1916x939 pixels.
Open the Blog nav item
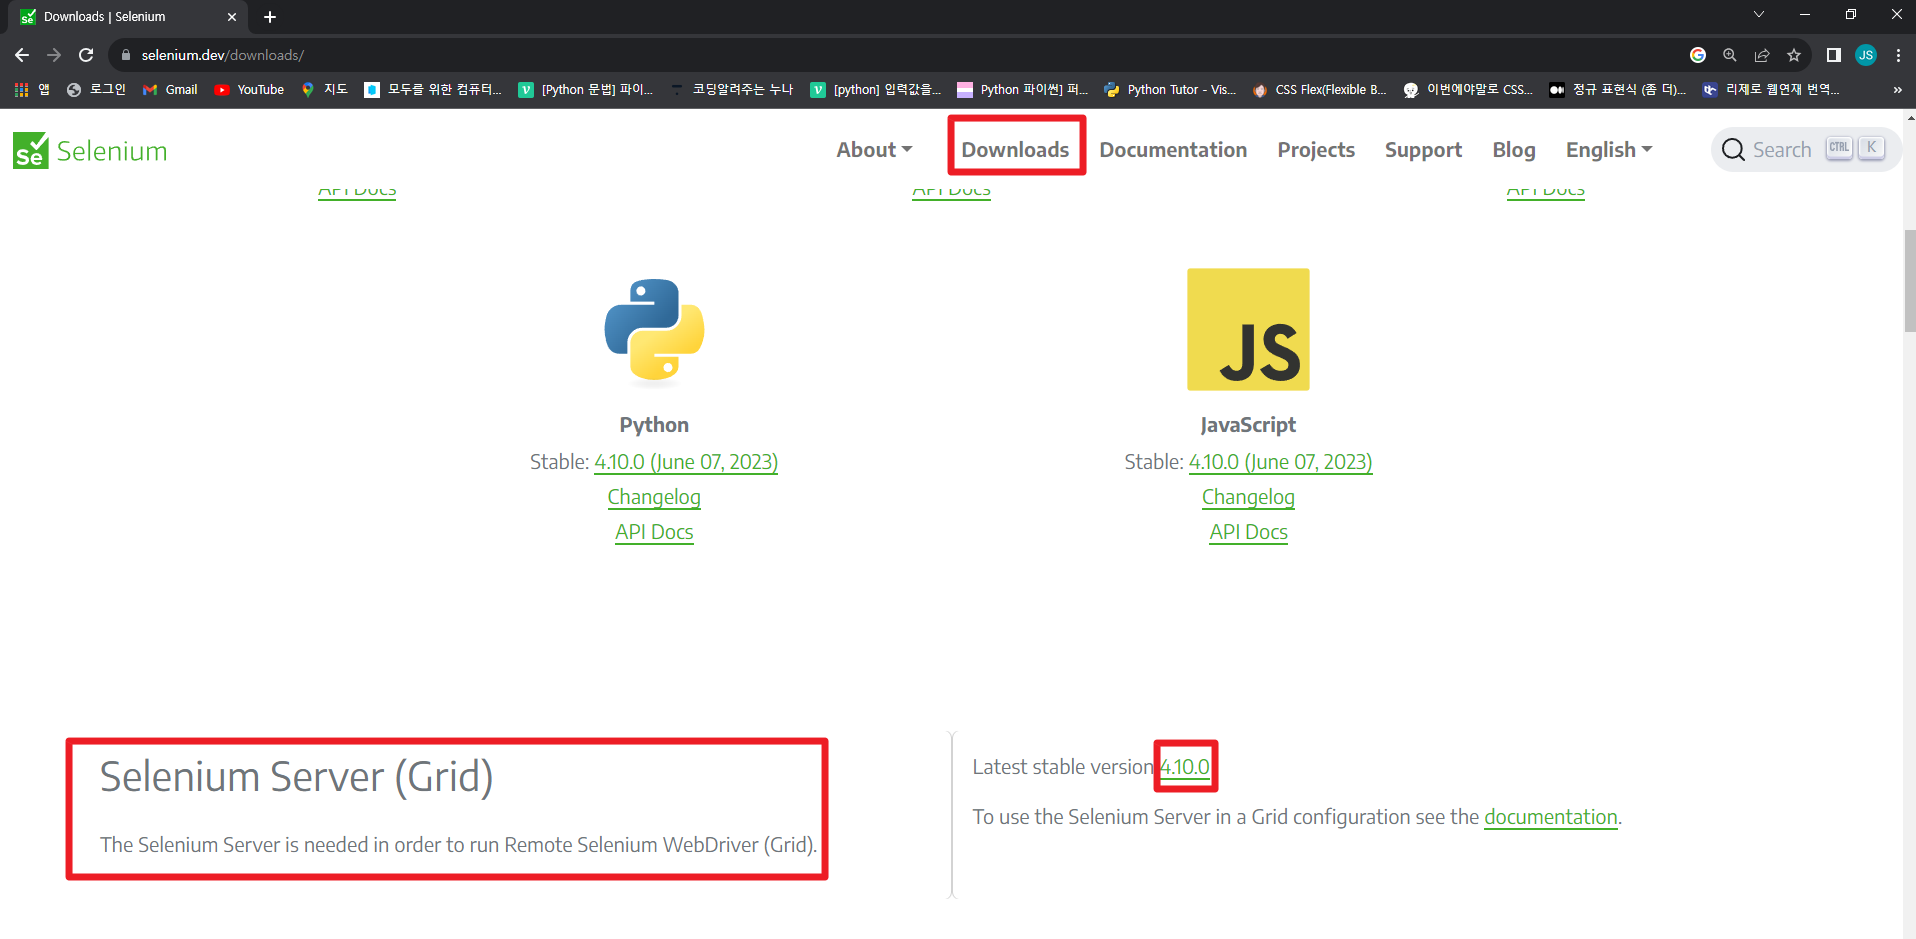tap(1514, 150)
